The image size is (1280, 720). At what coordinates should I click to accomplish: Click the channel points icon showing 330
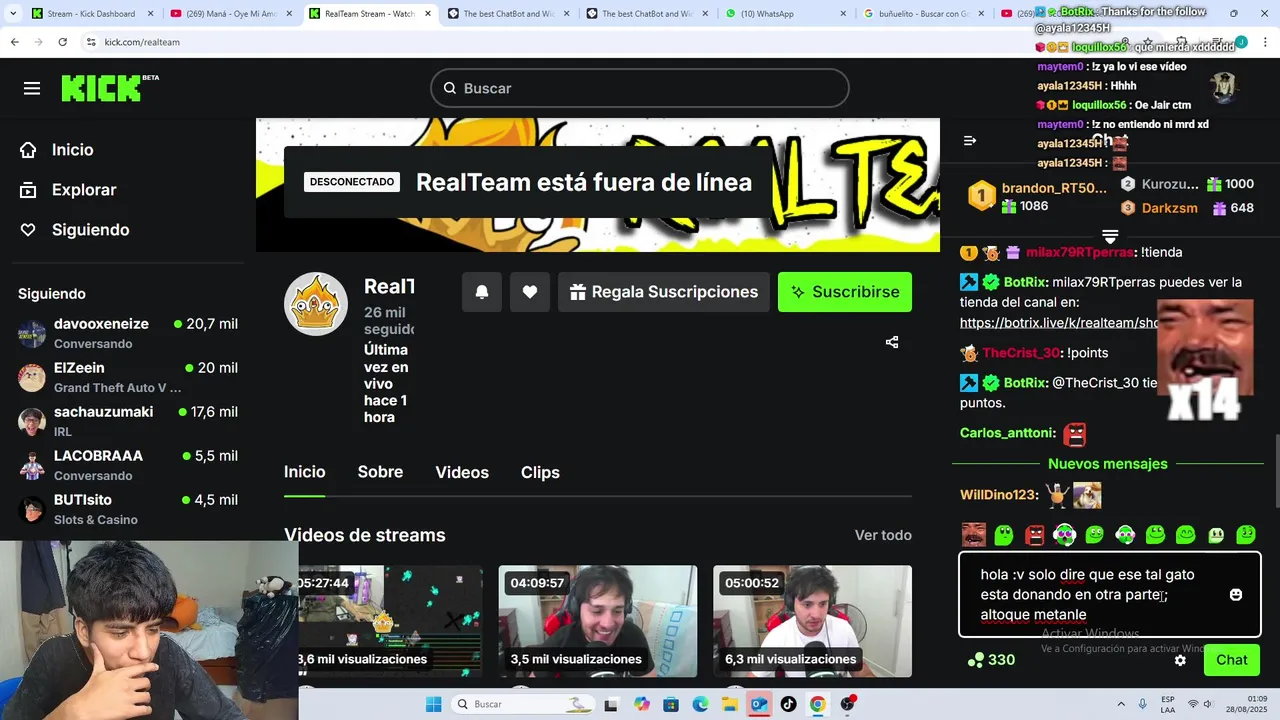[976, 660]
